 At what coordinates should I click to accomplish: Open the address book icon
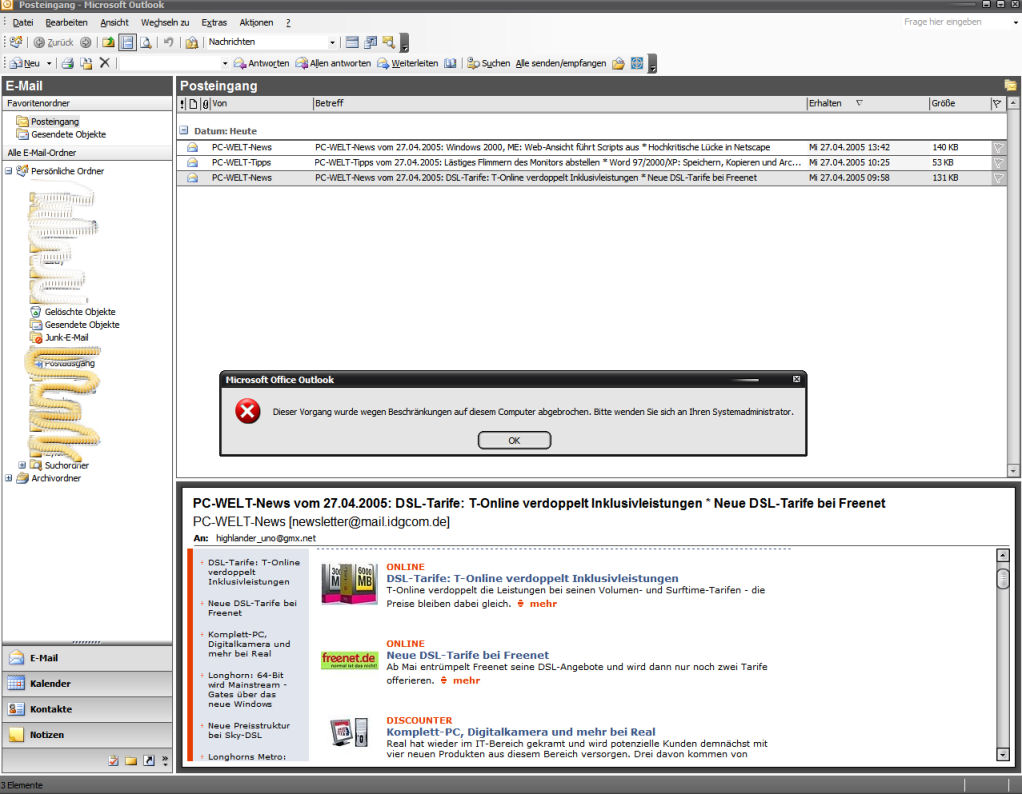pos(450,63)
